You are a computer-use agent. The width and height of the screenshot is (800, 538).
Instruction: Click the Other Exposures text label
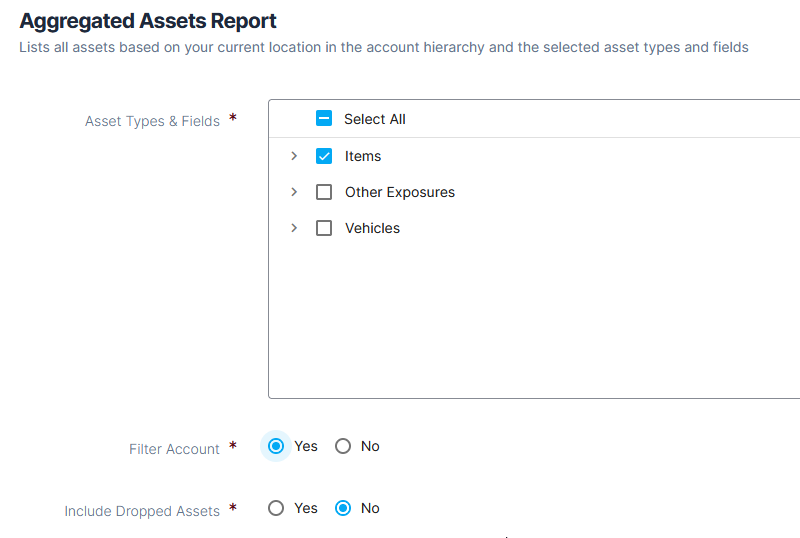click(x=399, y=192)
